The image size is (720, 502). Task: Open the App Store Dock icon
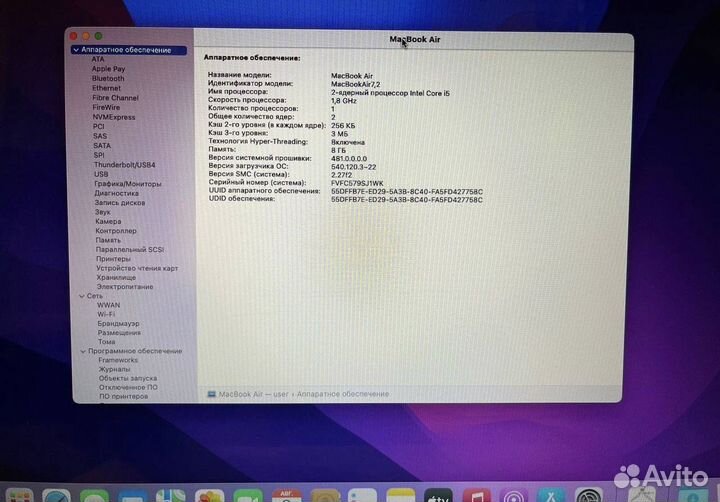point(551,496)
